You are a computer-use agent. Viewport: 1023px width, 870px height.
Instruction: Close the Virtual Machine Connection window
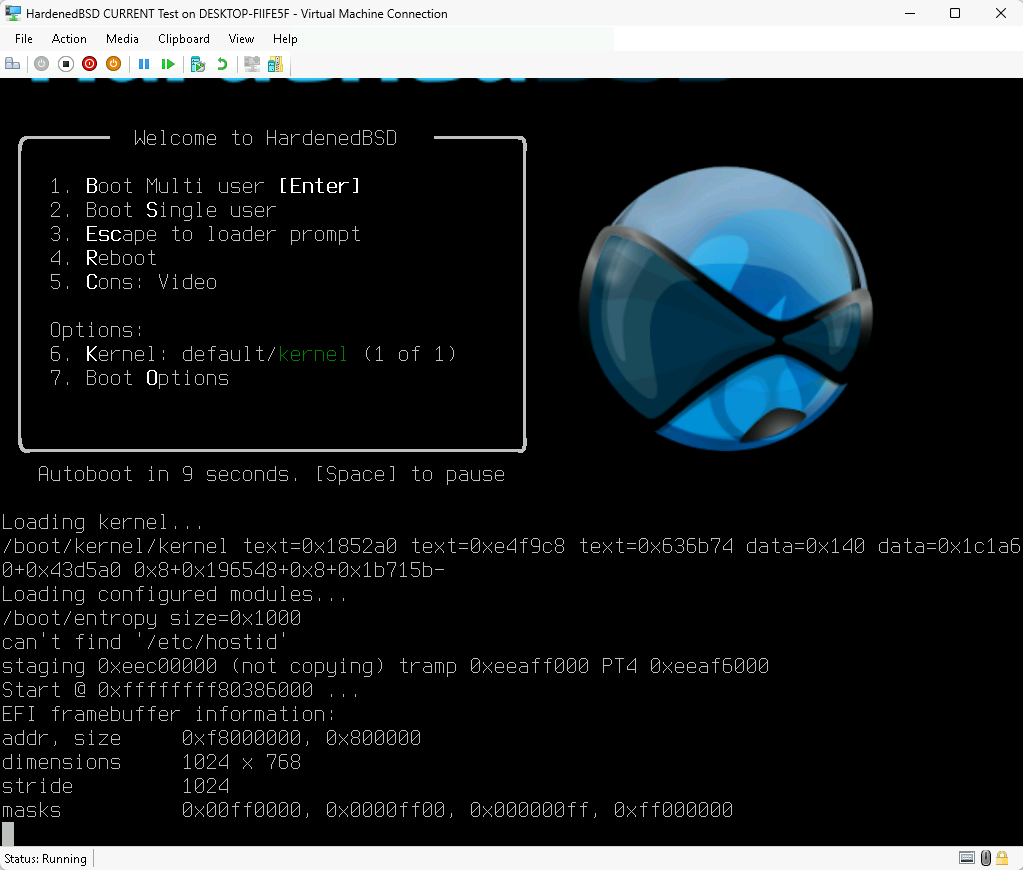[x=1001, y=13]
